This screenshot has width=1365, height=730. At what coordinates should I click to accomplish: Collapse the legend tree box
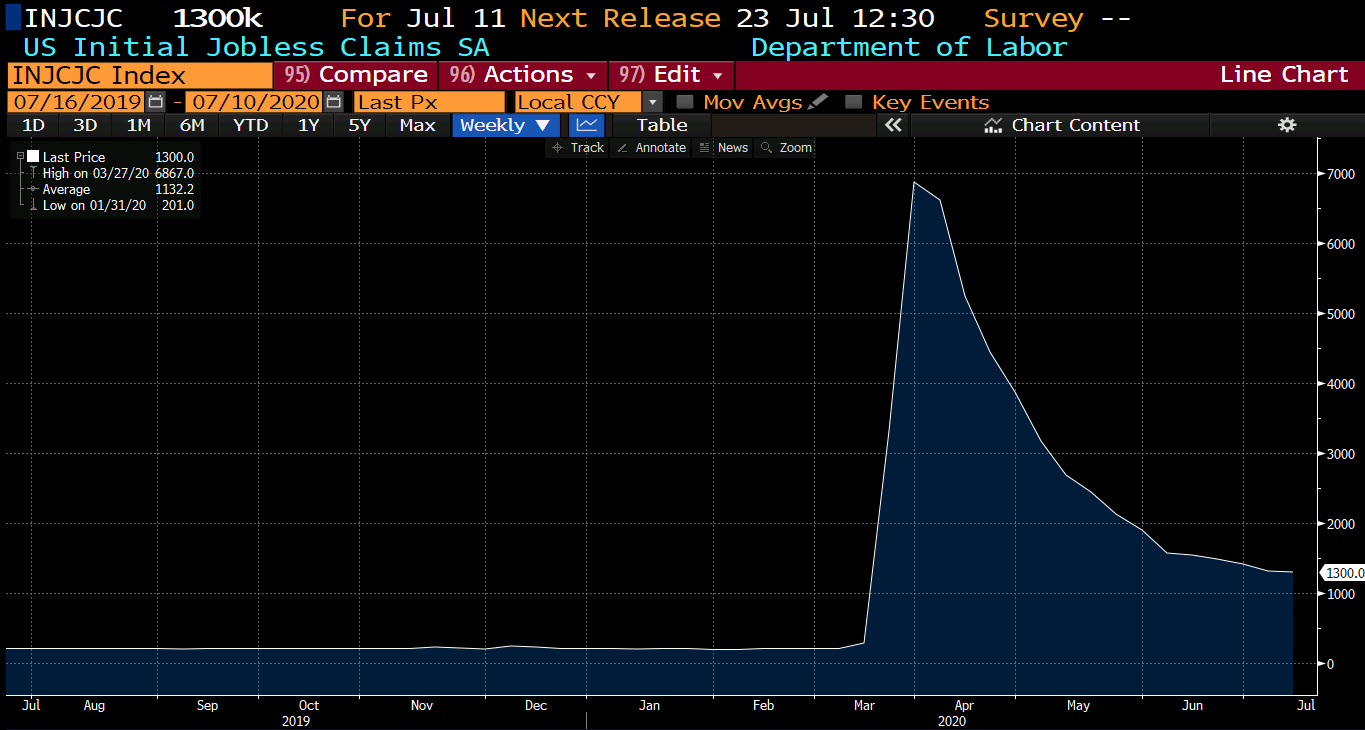[x=20, y=157]
